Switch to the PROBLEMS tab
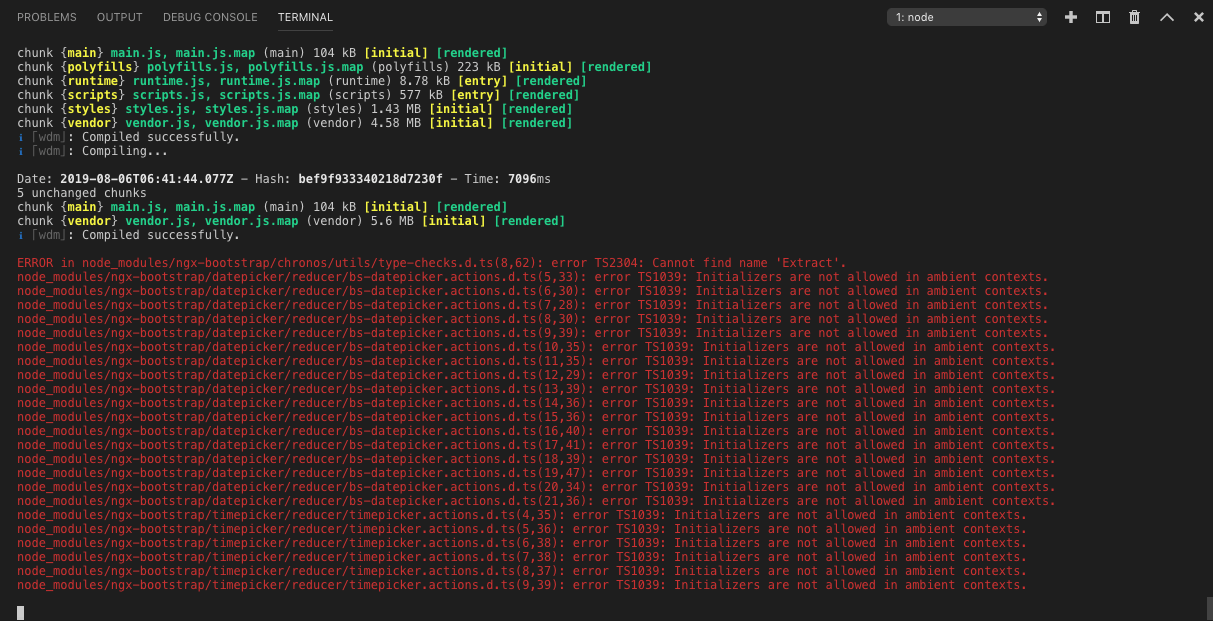1213x621 pixels. [x=47, y=17]
